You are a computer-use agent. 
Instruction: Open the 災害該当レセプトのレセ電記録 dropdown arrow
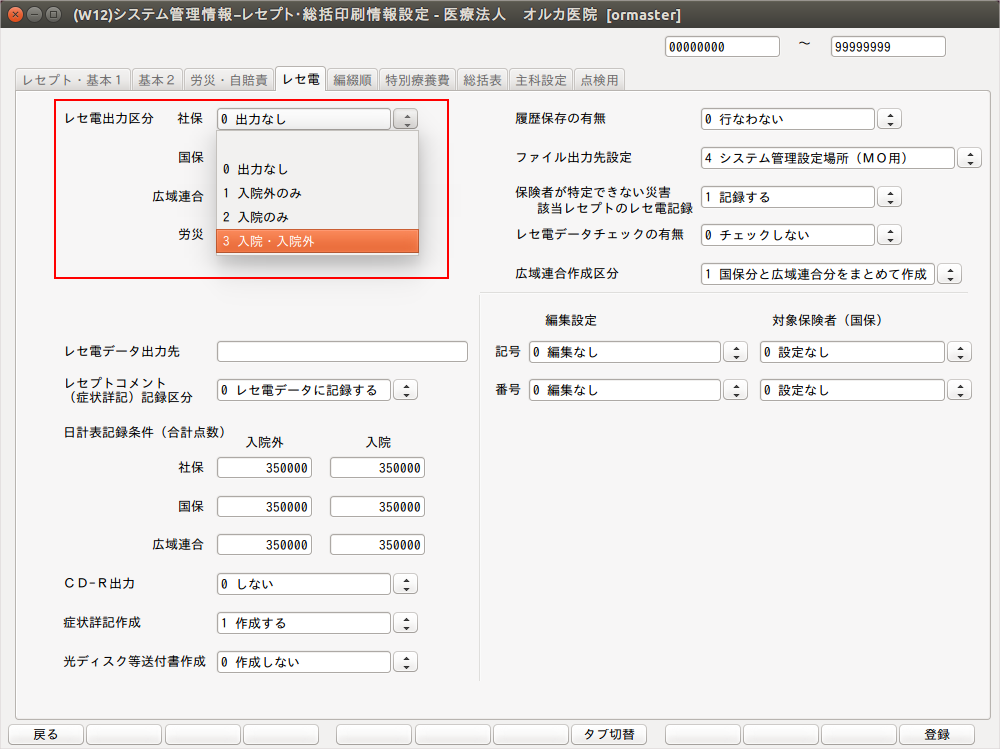890,197
